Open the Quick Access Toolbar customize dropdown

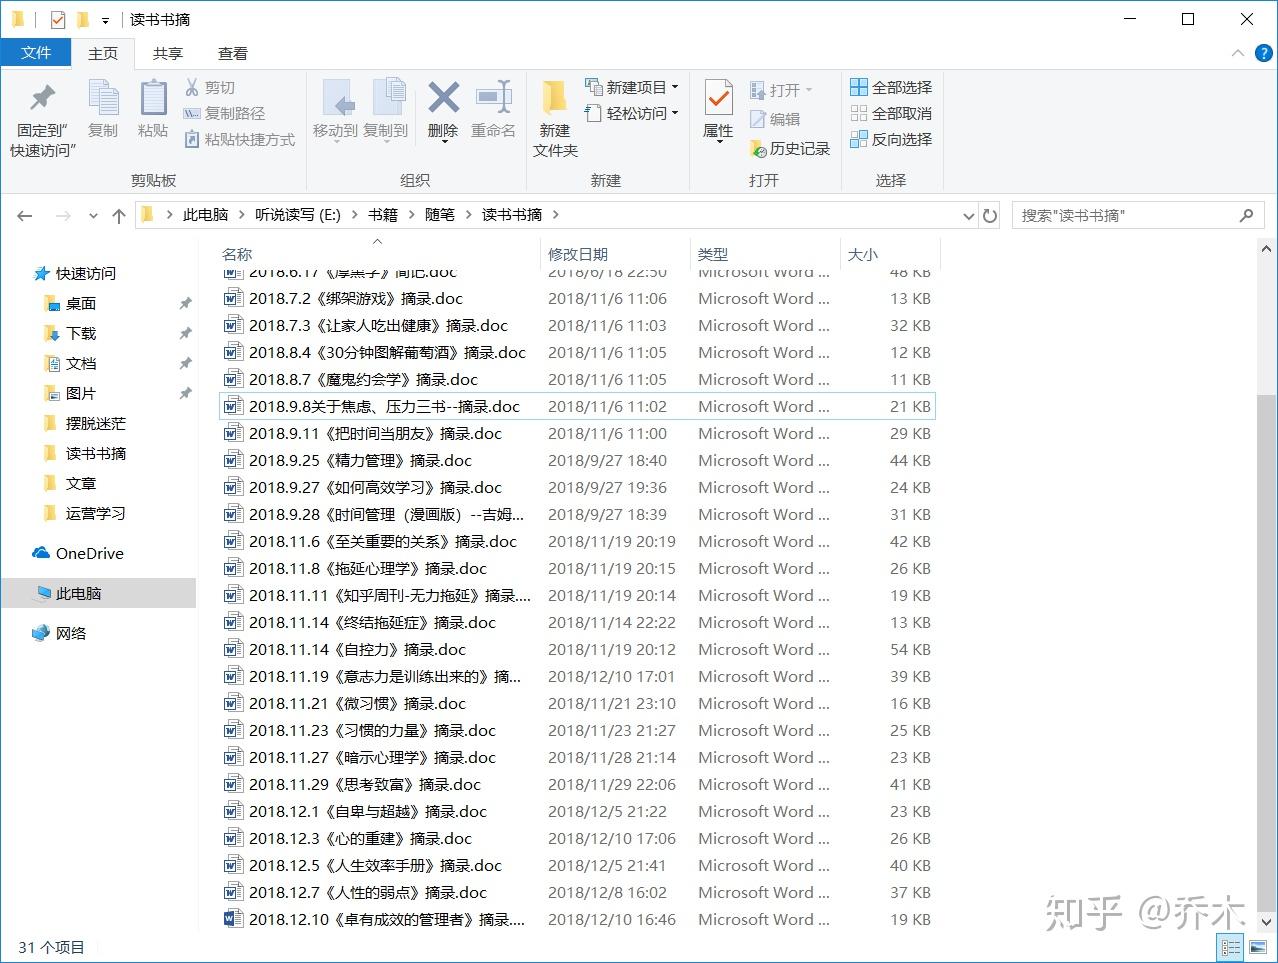click(105, 20)
